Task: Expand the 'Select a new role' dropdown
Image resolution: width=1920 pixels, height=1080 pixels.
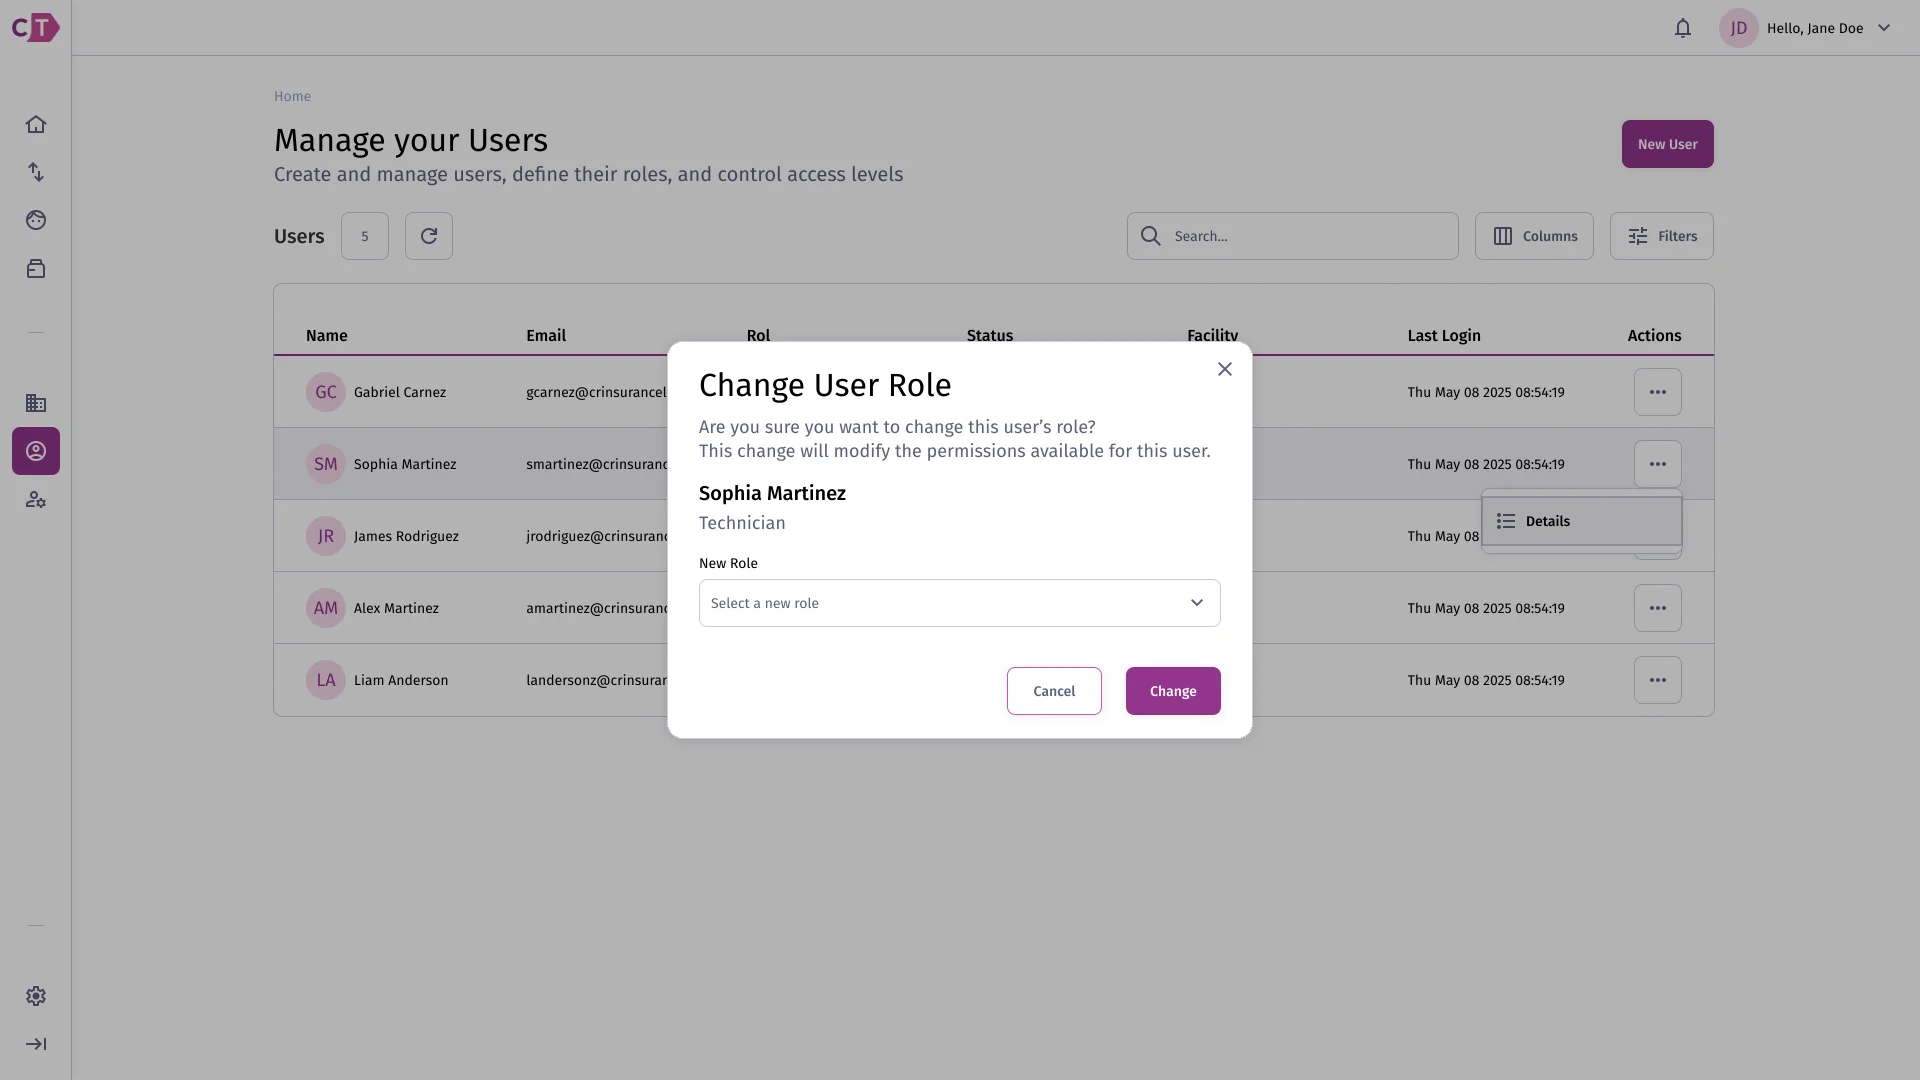Action: [x=960, y=603]
